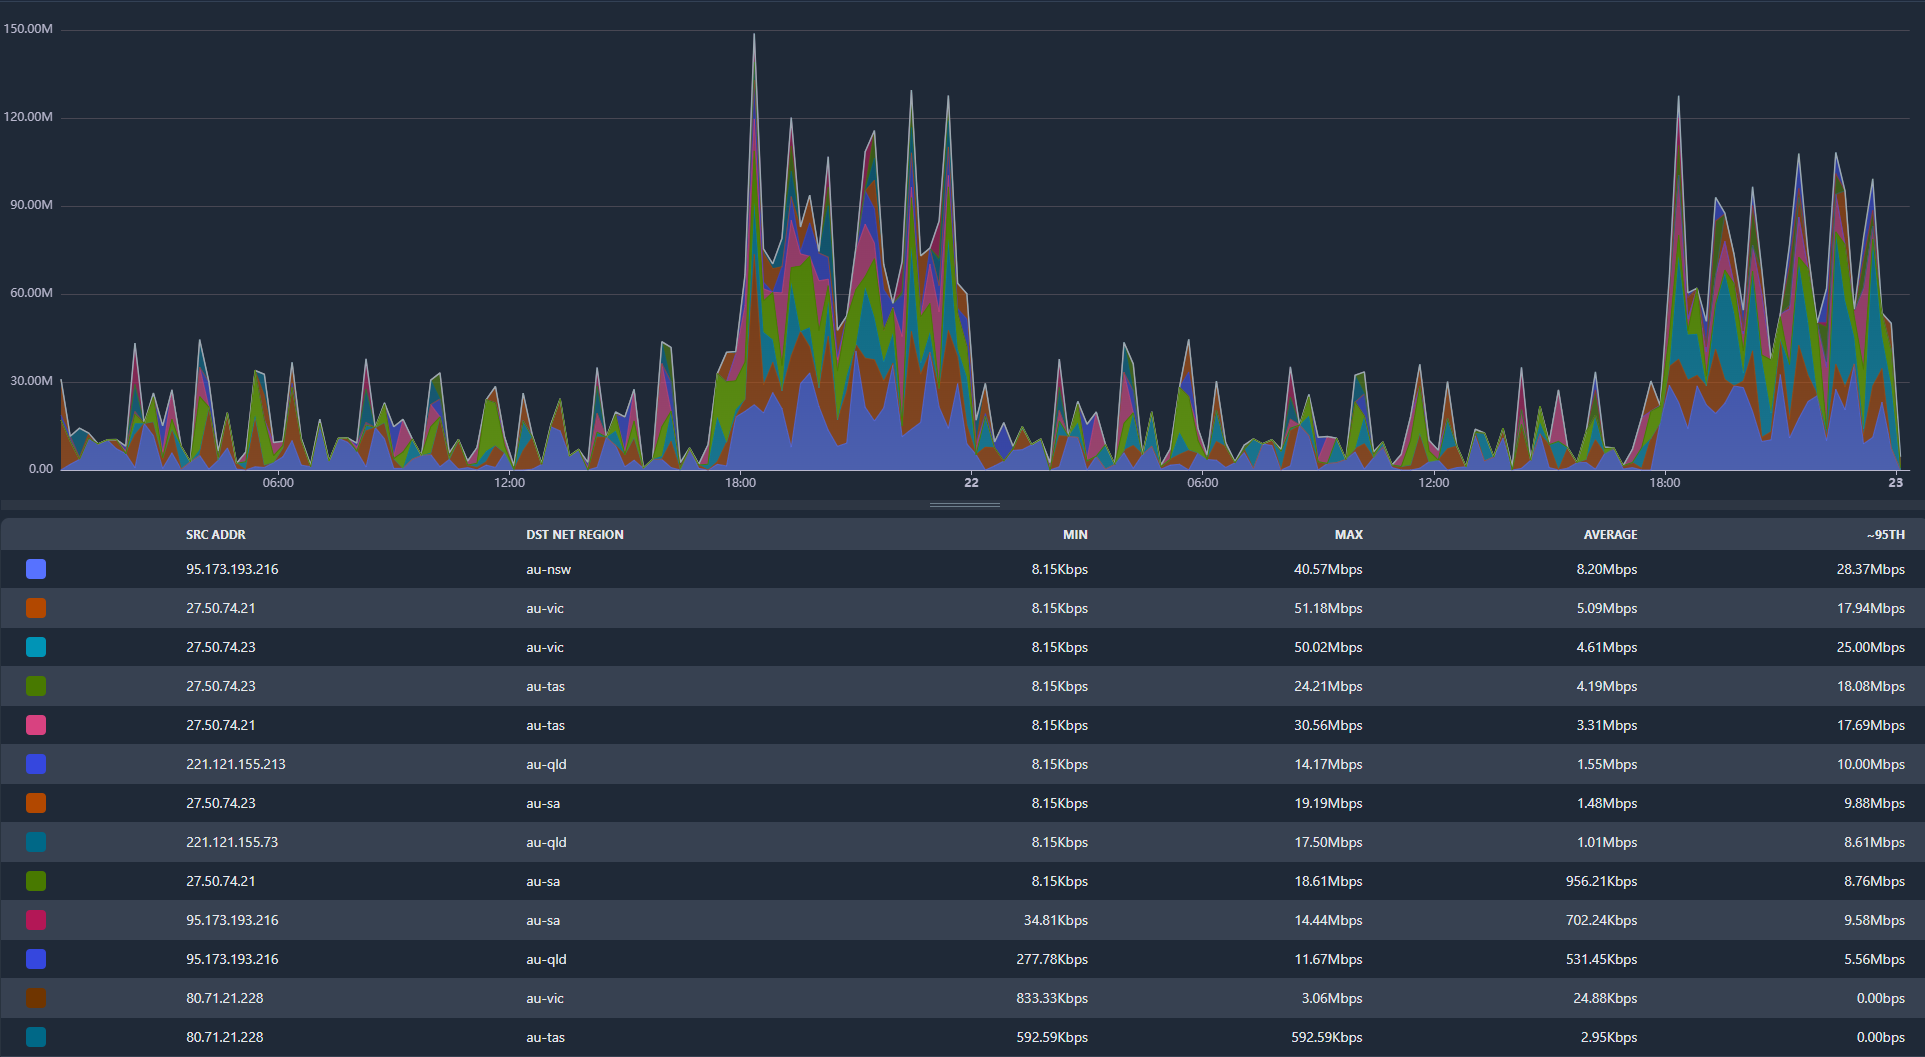This screenshot has height=1057, width=1925.
Task: Click the 80.71.21.228 au-vic source address
Action: tap(225, 998)
